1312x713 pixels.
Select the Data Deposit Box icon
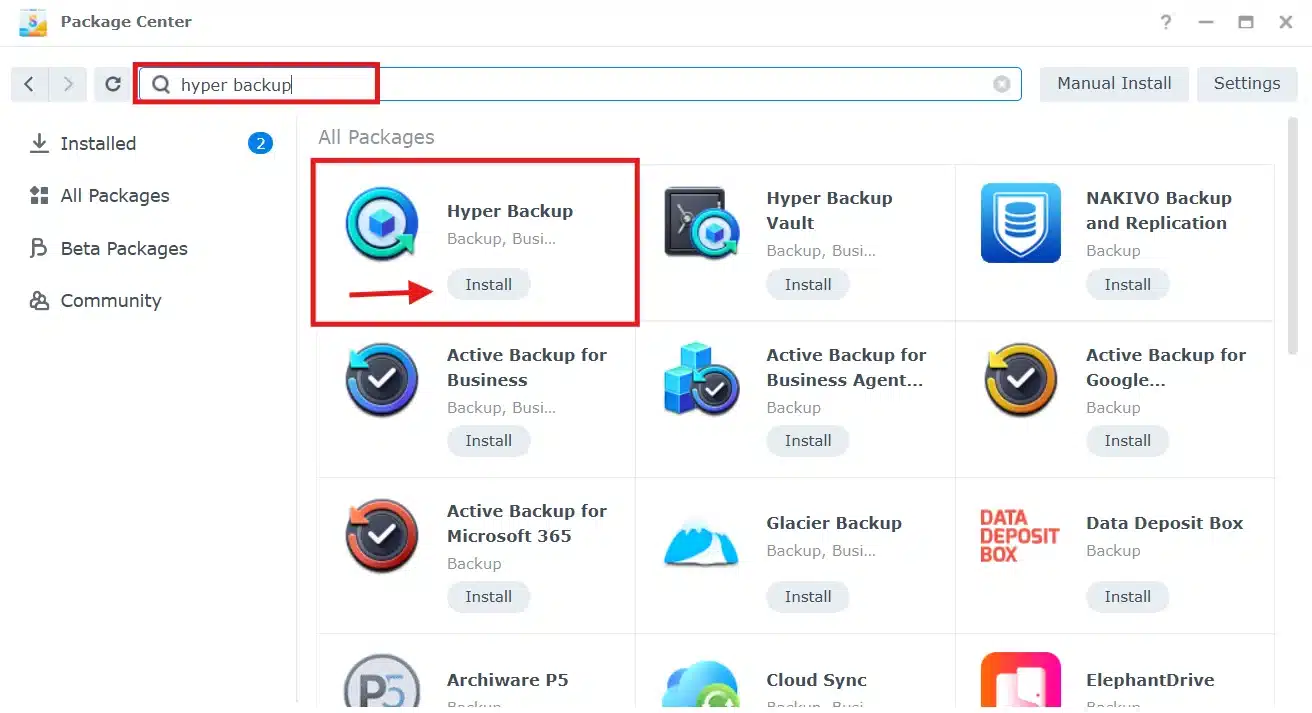(x=1020, y=536)
